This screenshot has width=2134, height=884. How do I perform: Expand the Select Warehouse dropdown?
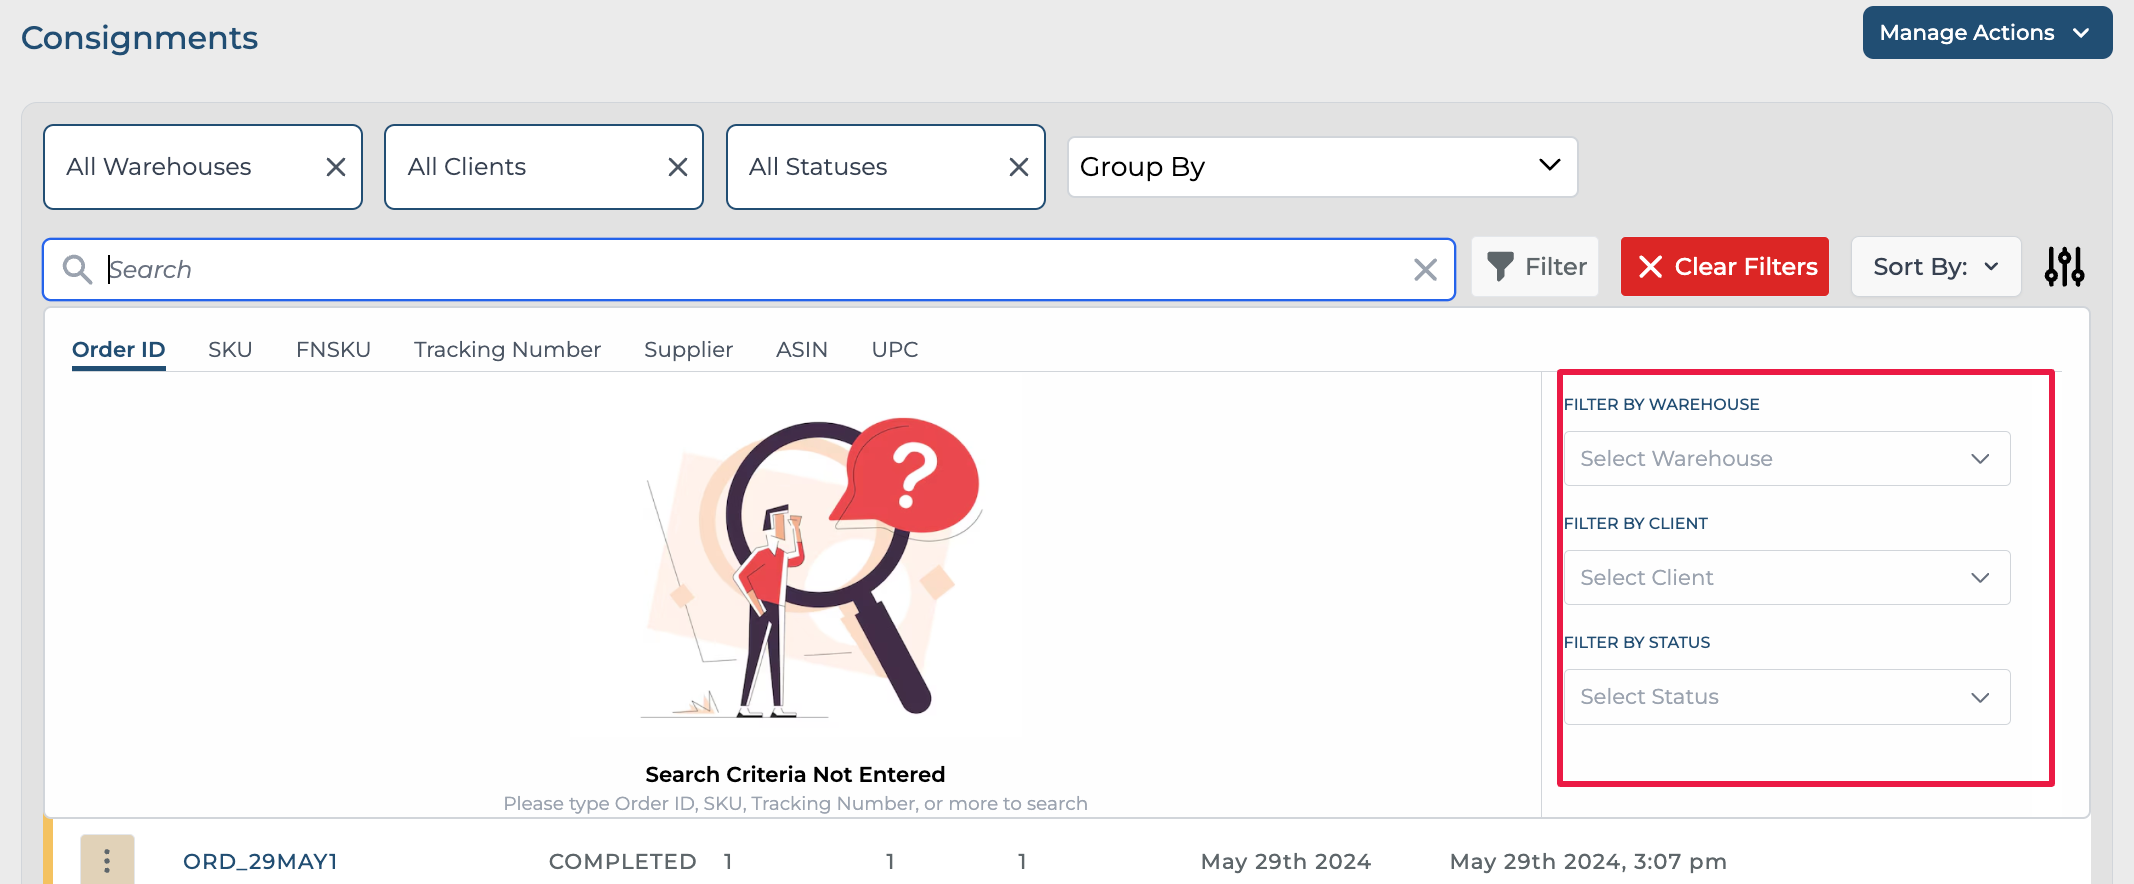pos(1786,459)
